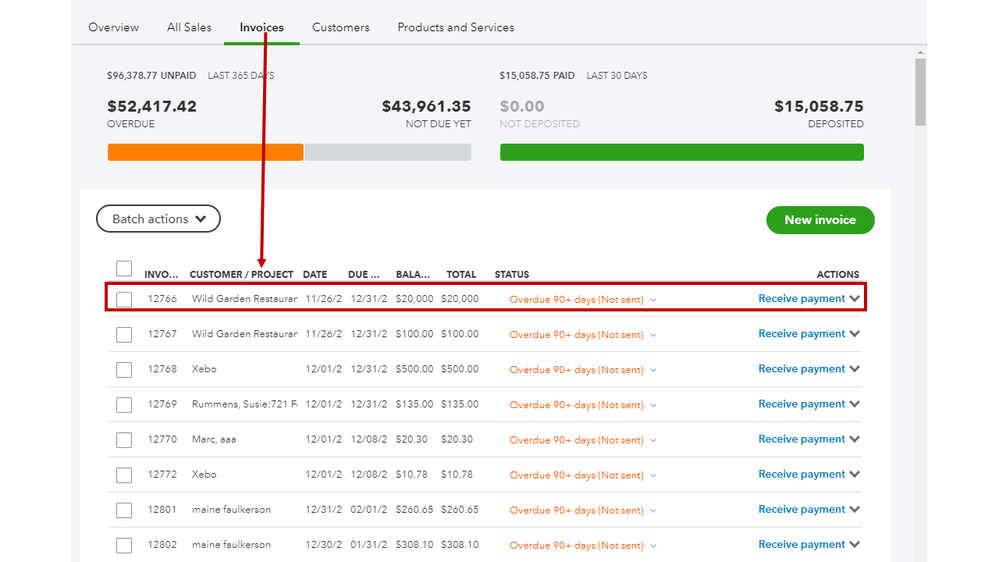Screen dimensions: 999x562
Task: Filter by the green Deposited bar
Action: [682, 152]
